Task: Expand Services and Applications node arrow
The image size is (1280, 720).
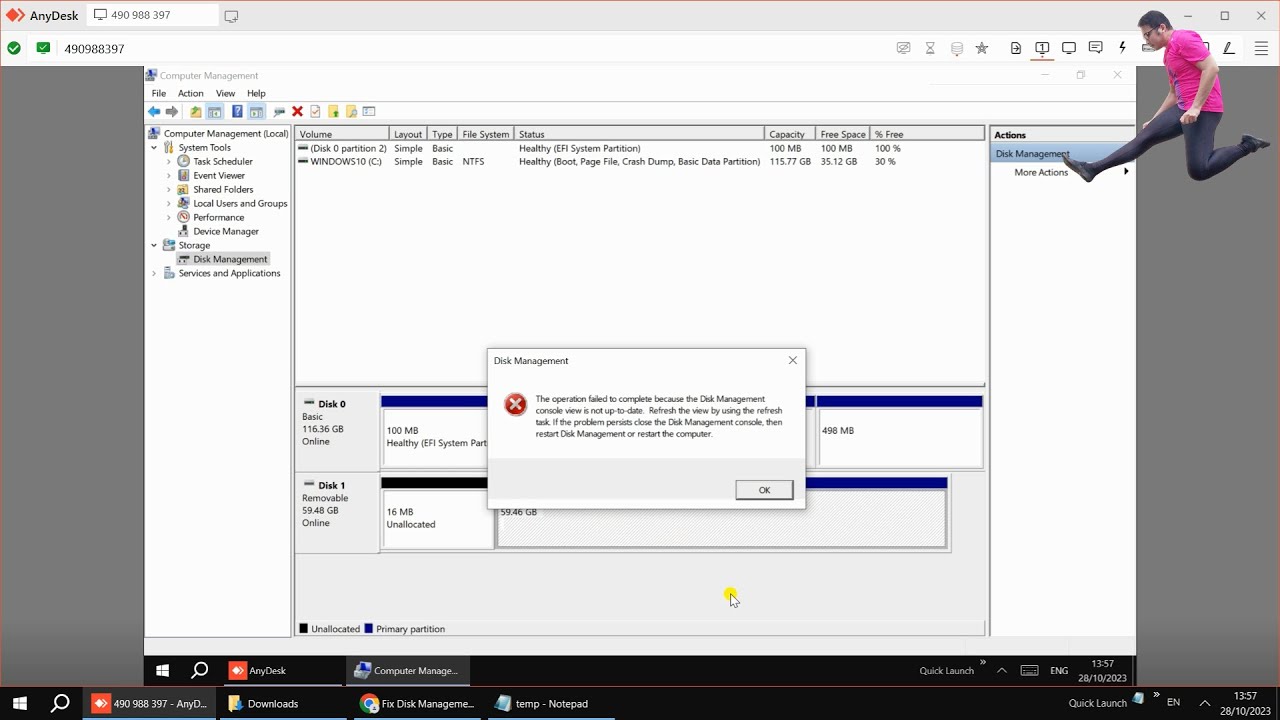Action: (154, 273)
